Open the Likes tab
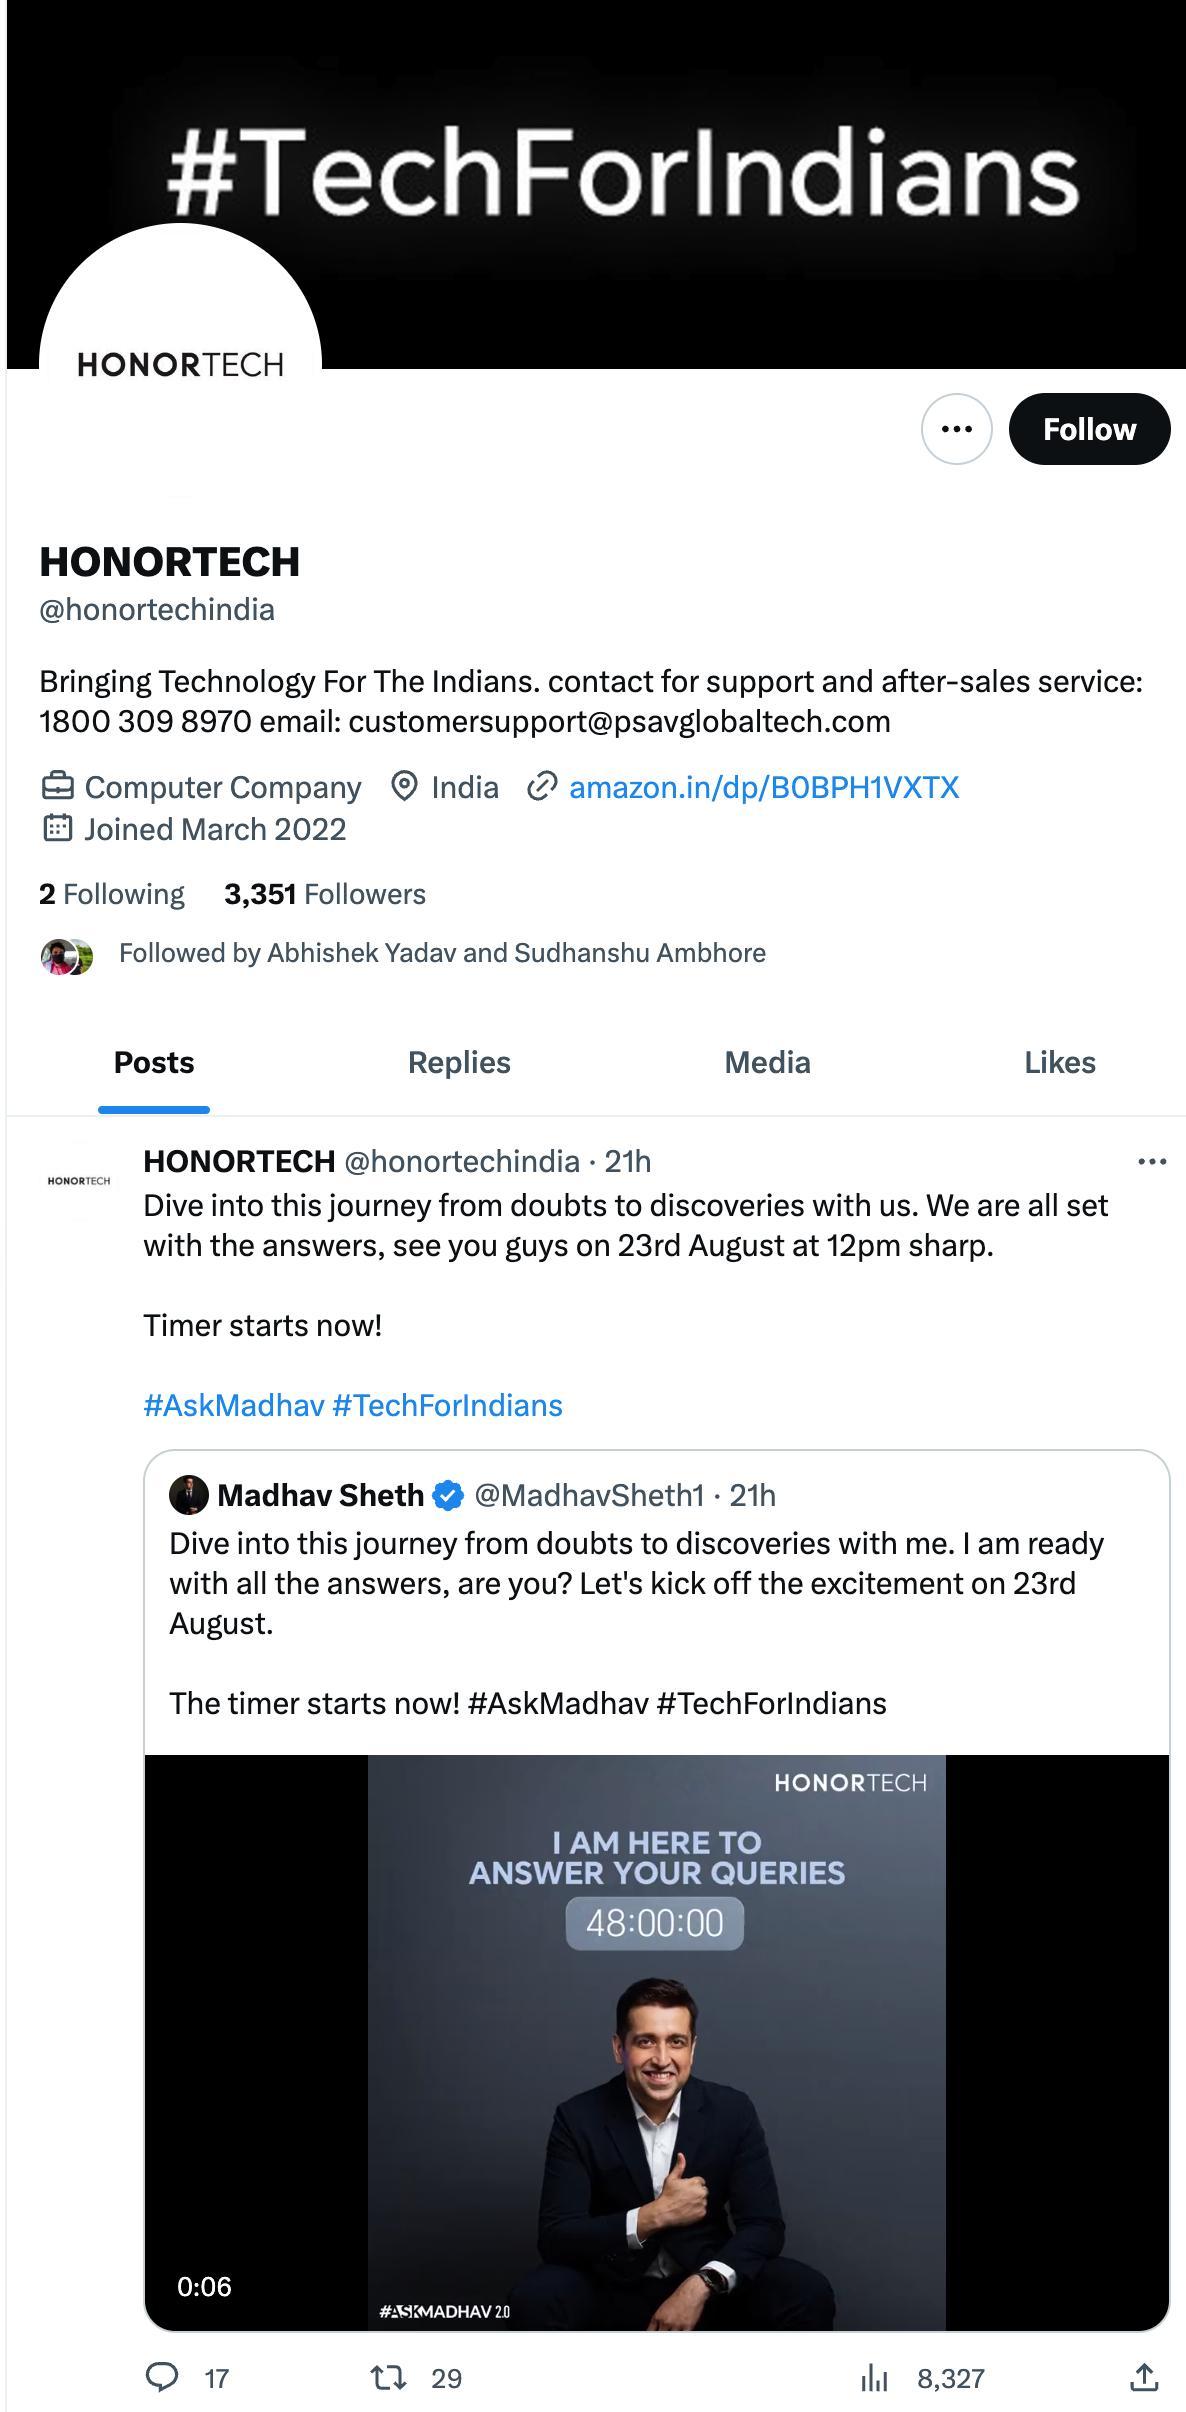1186x2412 pixels. point(1059,1062)
